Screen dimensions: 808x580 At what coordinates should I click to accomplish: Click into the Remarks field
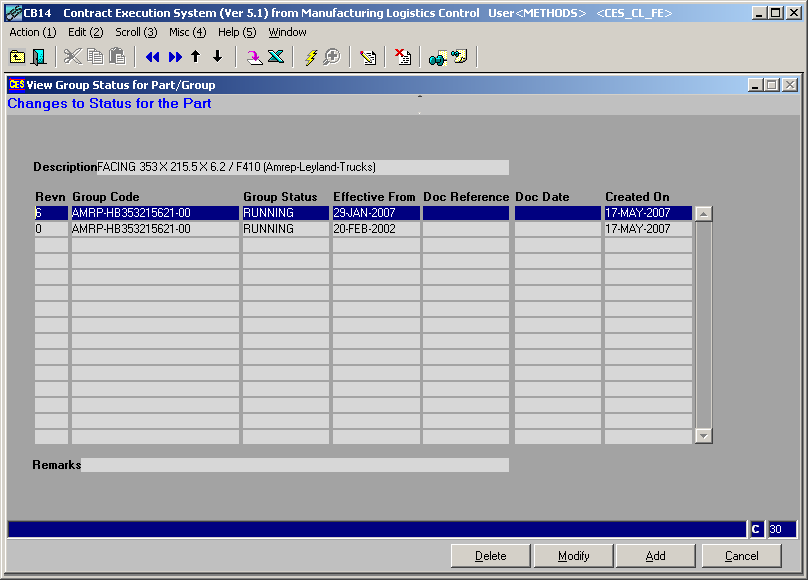pos(295,465)
